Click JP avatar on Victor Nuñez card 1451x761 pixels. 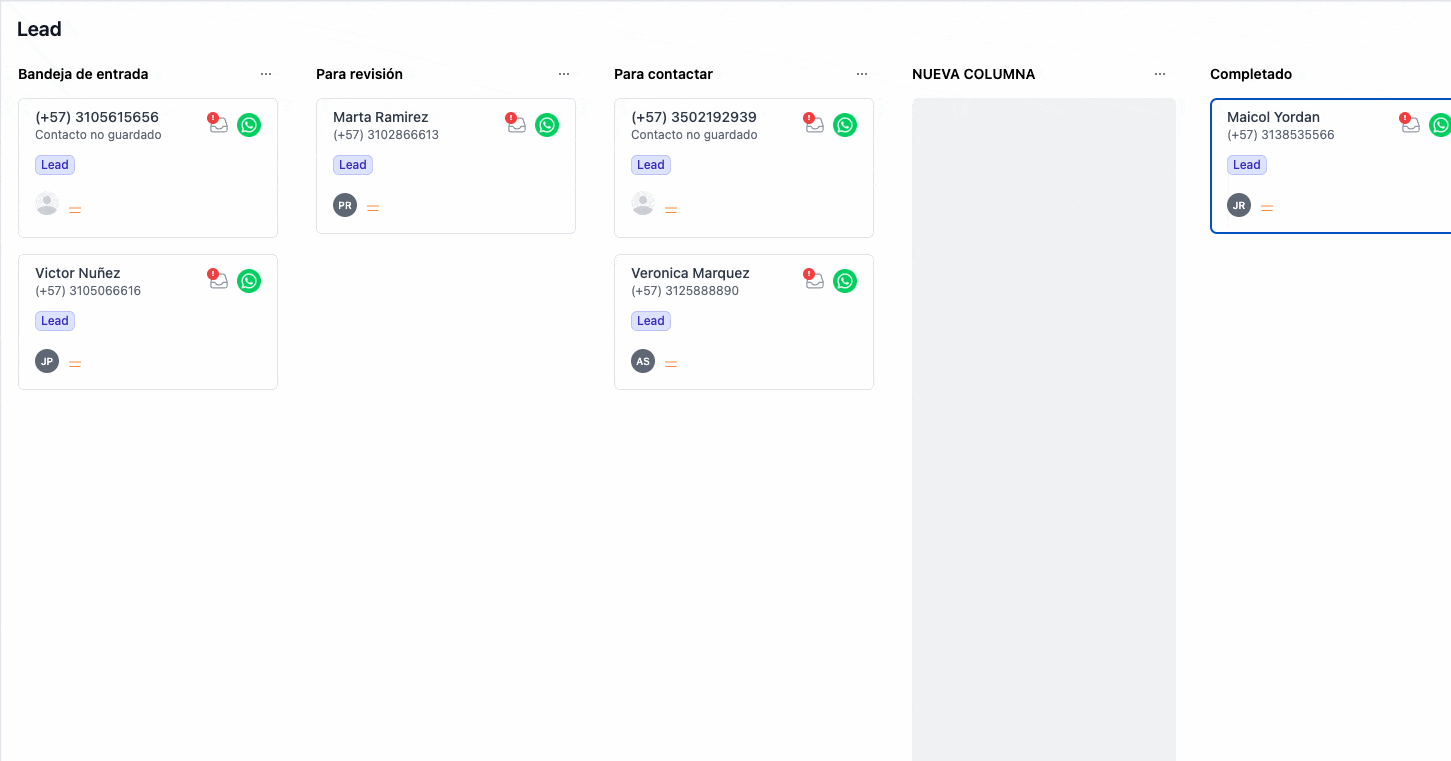(47, 361)
